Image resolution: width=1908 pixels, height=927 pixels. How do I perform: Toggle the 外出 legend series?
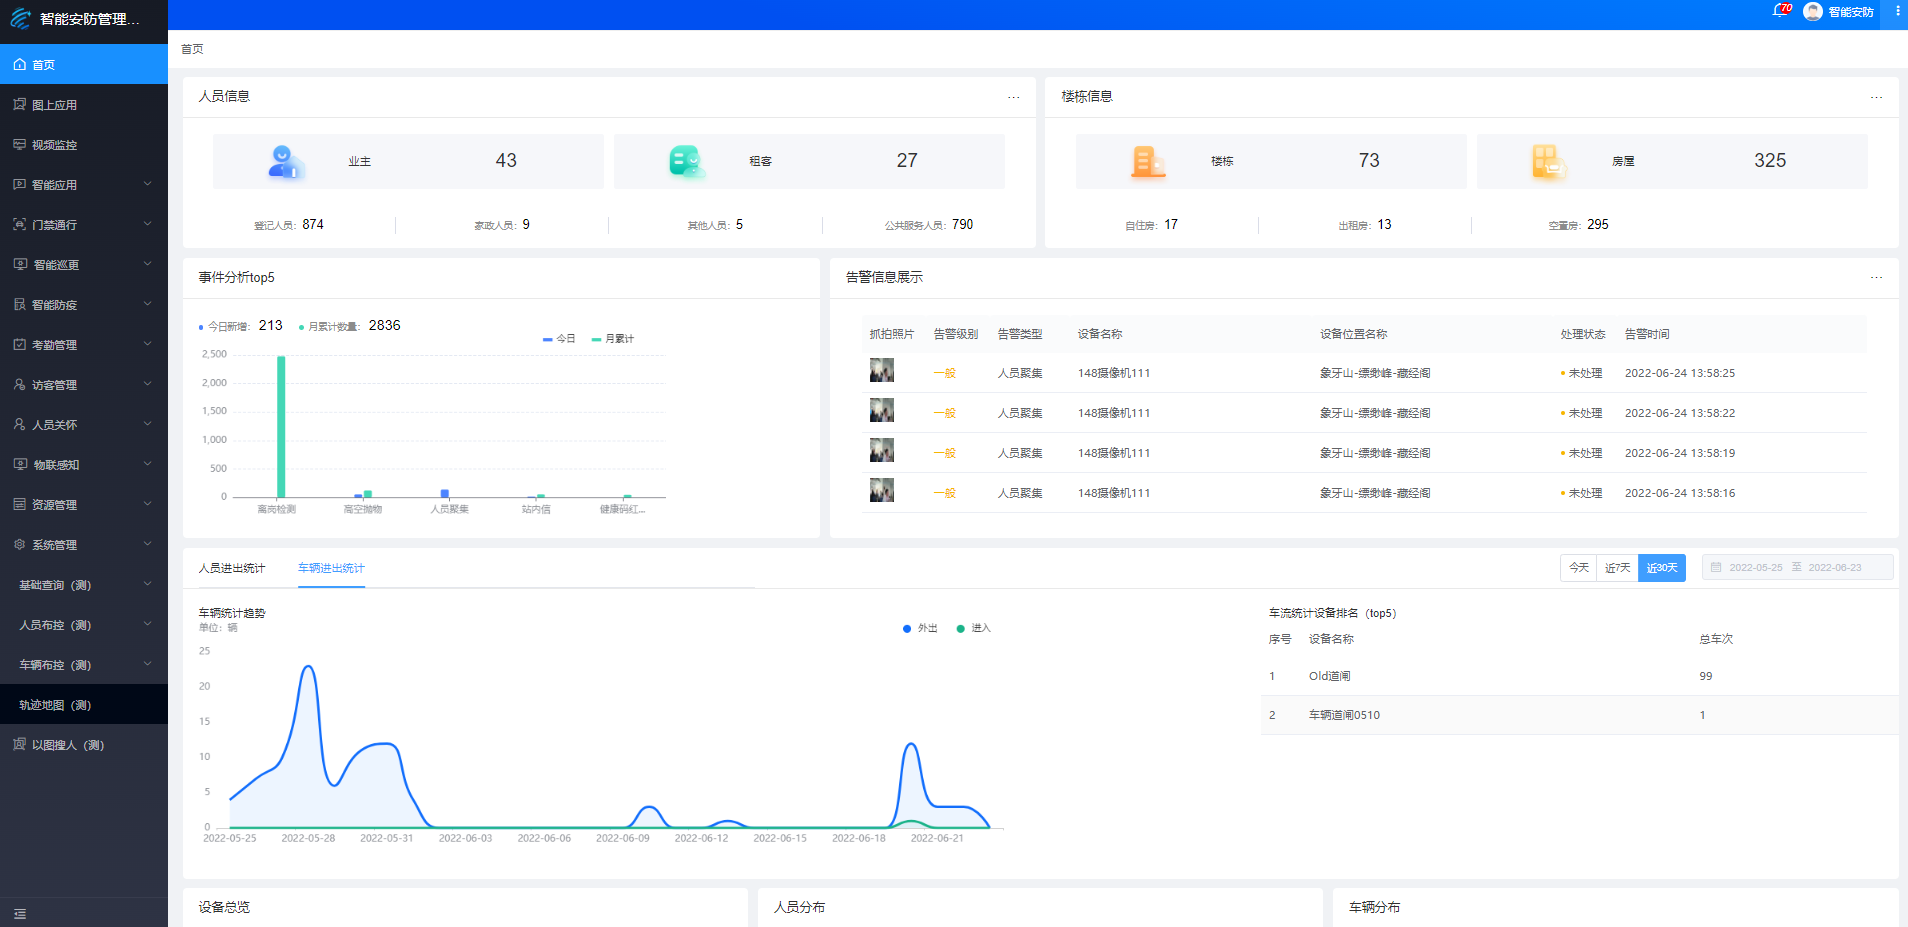tap(920, 628)
